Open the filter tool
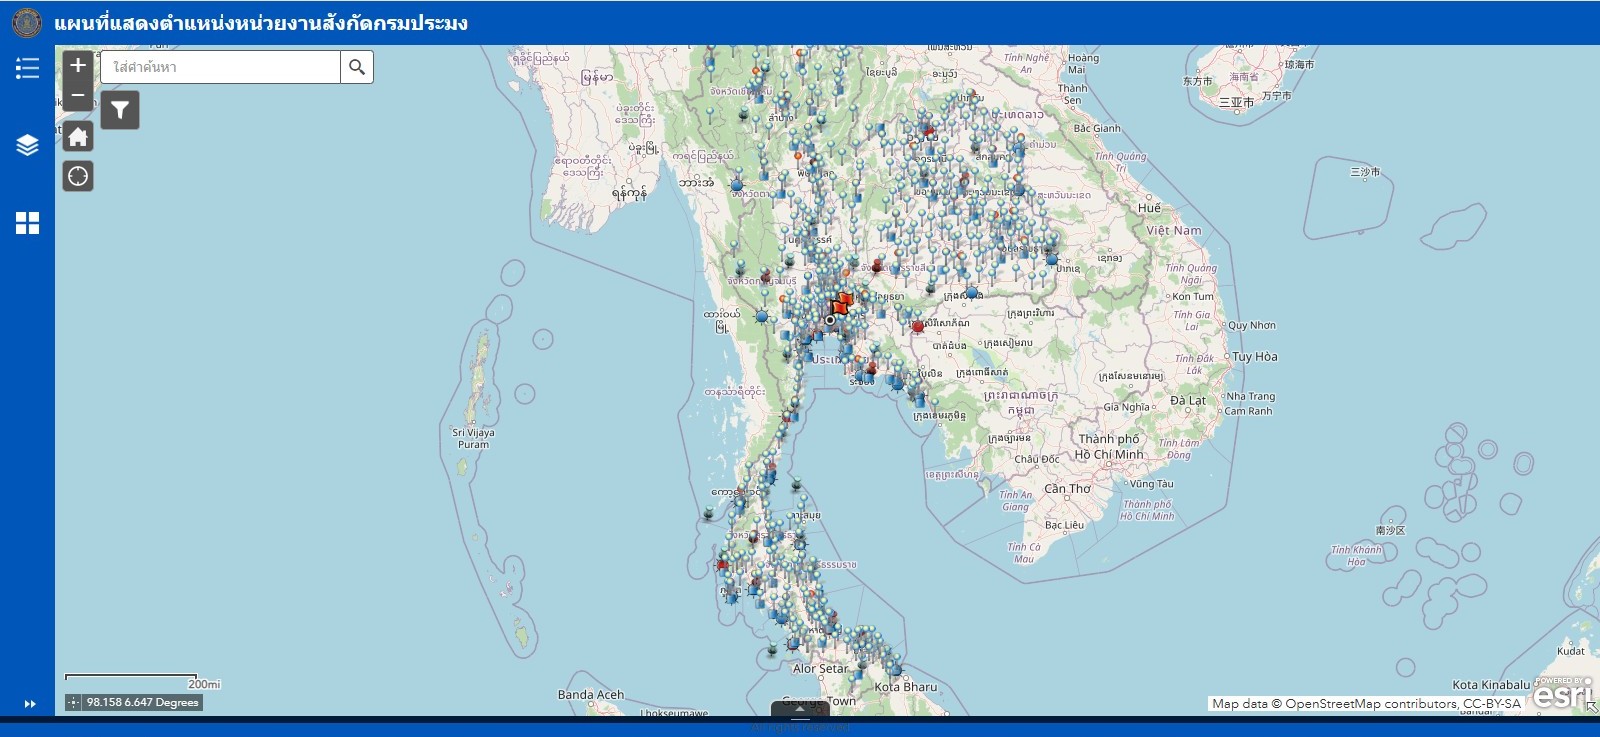 click(x=120, y=110)
